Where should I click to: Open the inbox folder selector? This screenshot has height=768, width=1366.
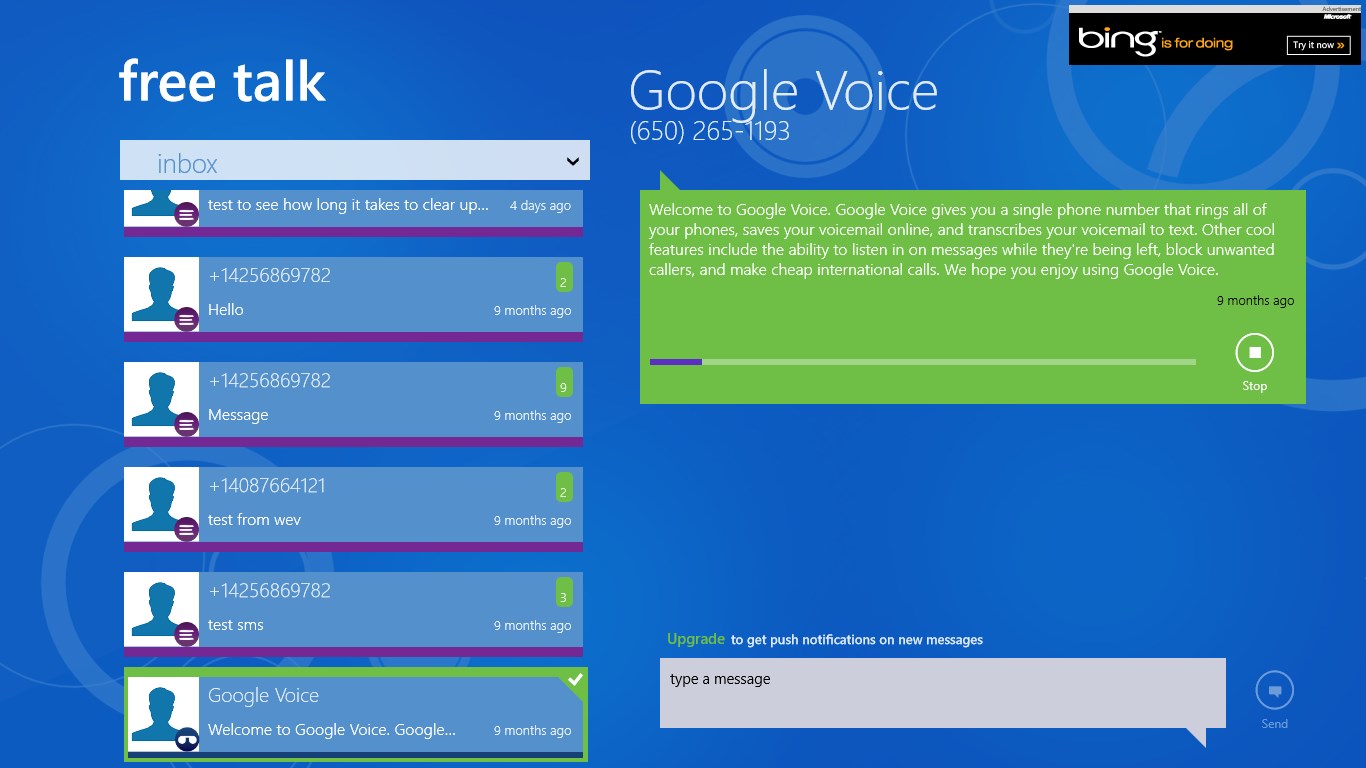pyautogui.click(x=355, y=160)
